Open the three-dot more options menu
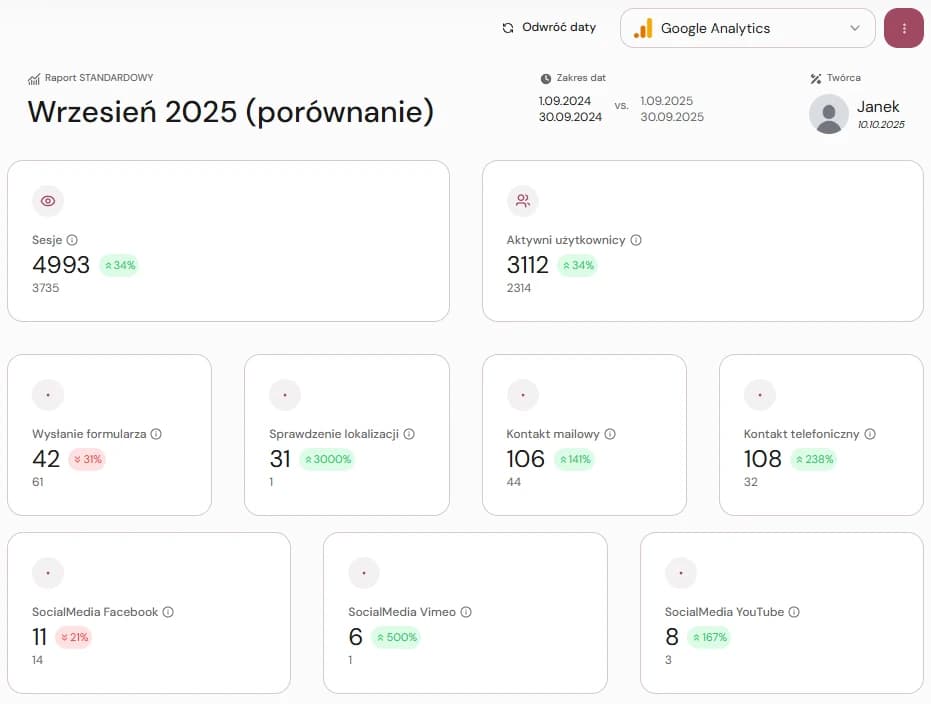The height and width of the screenshot is (704, 931). 904,28
